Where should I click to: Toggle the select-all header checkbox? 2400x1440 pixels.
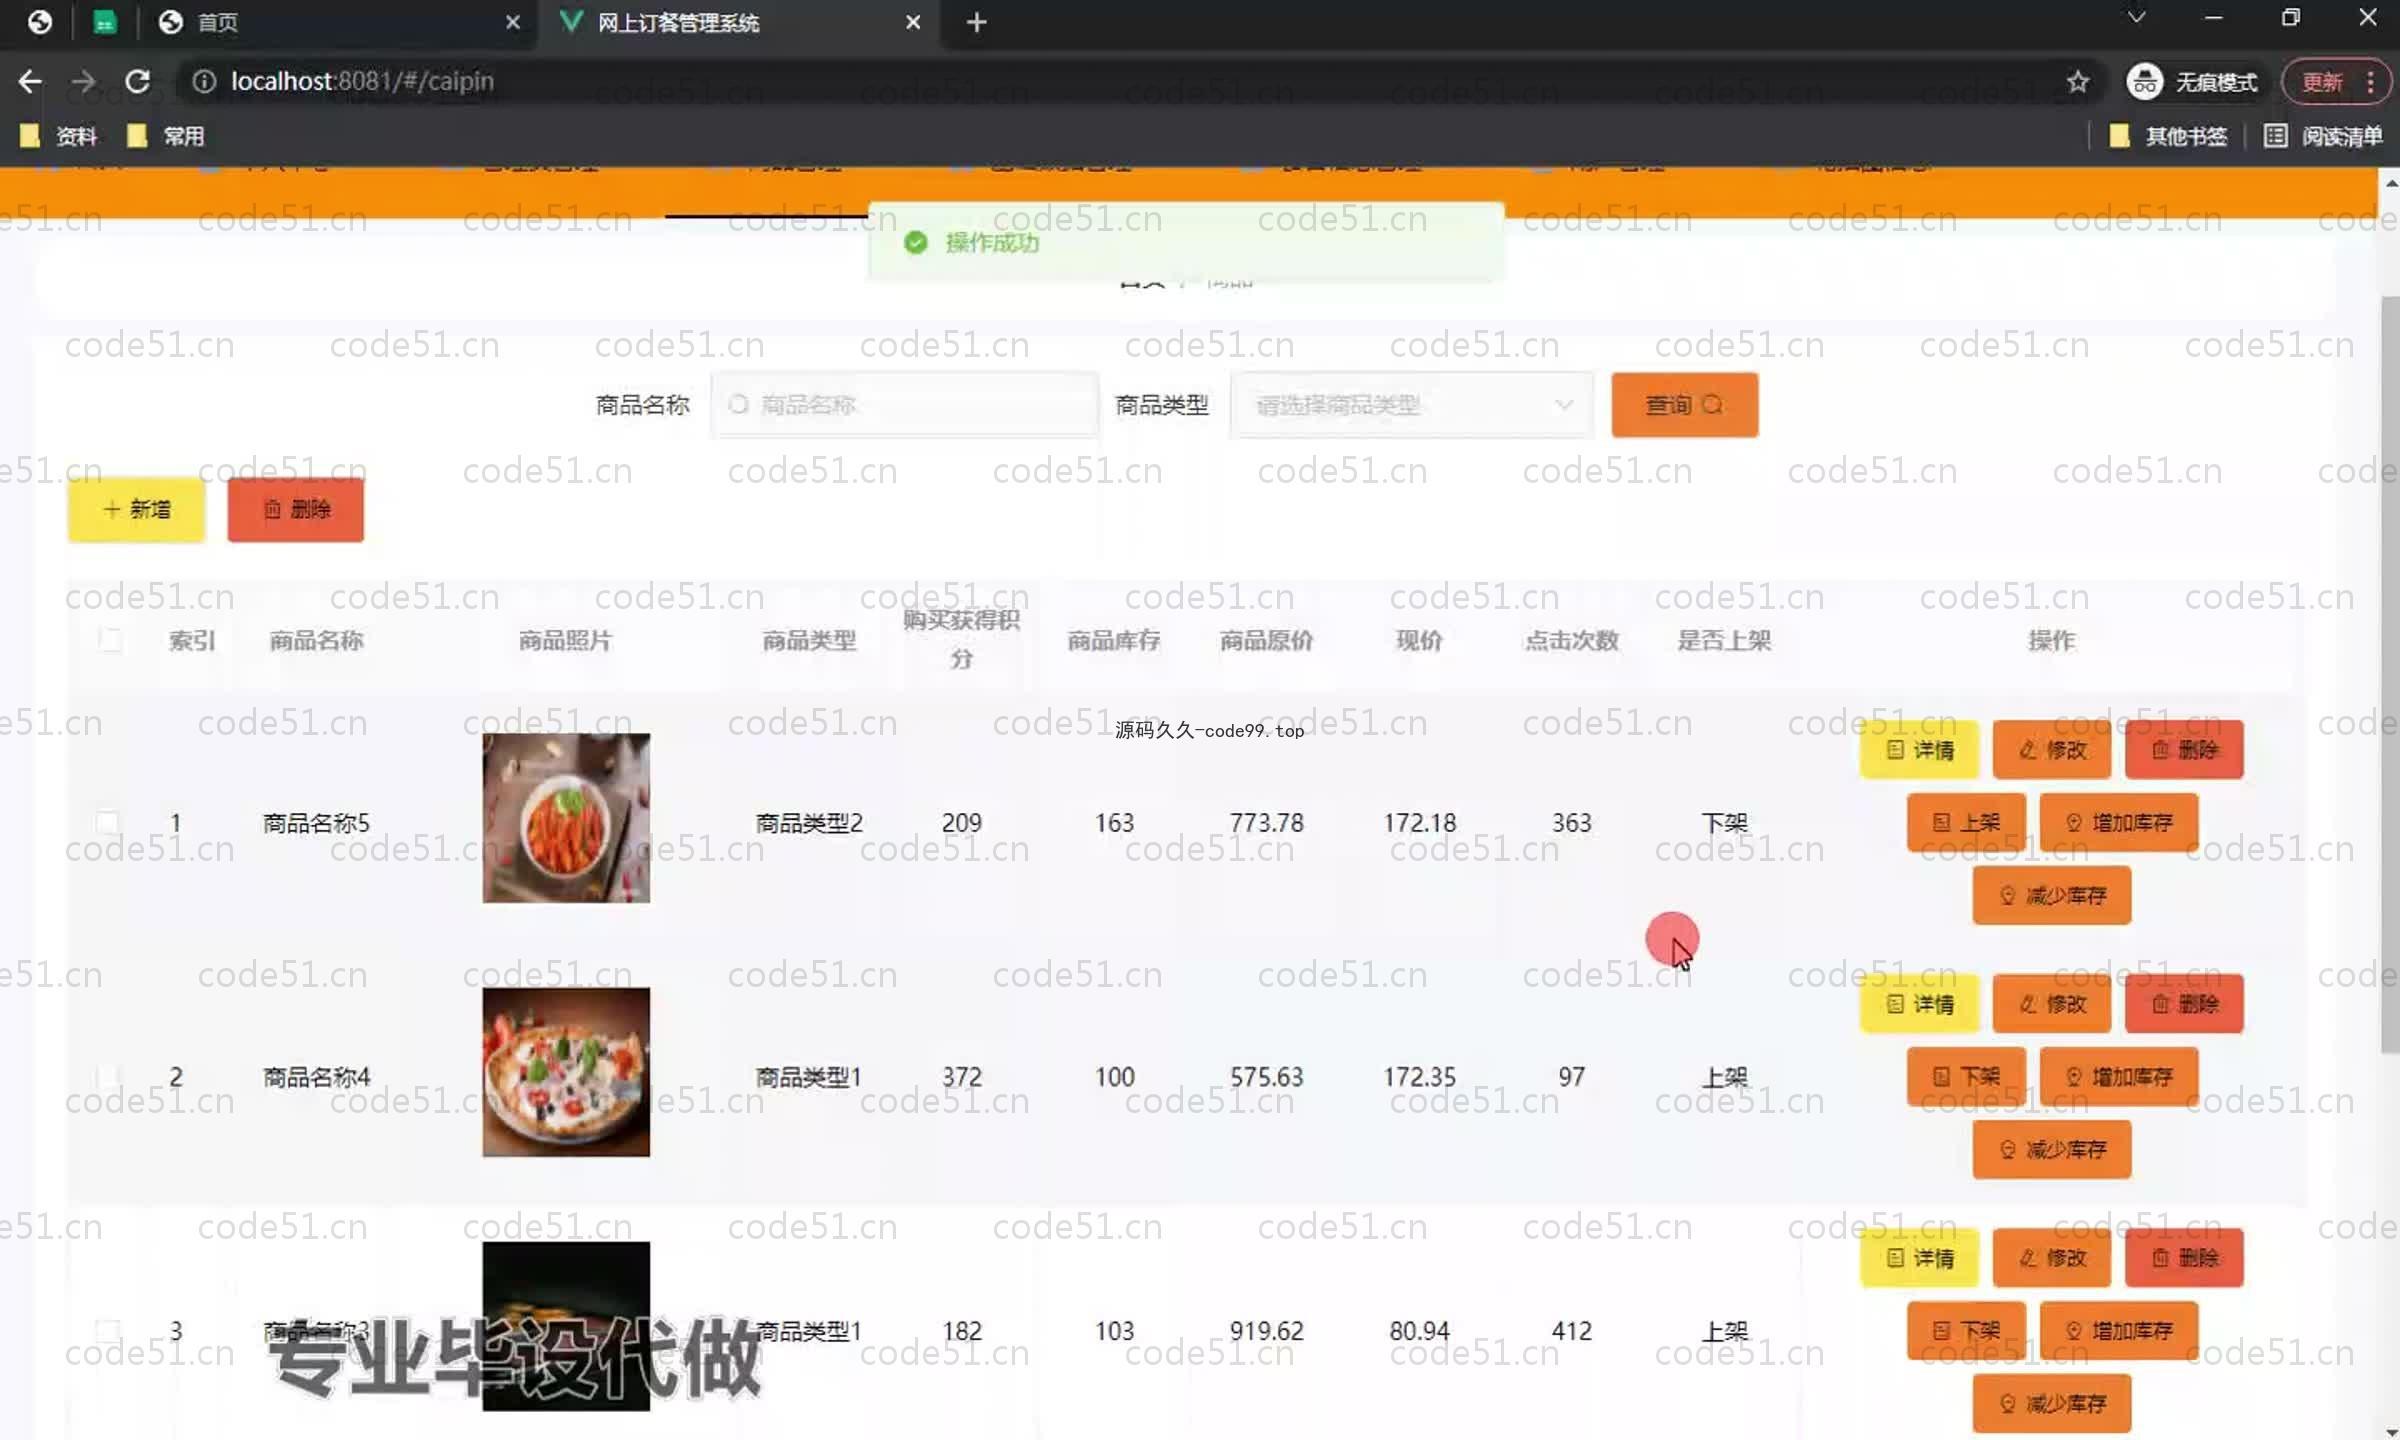pyautogui.click(x=110, y=640)
